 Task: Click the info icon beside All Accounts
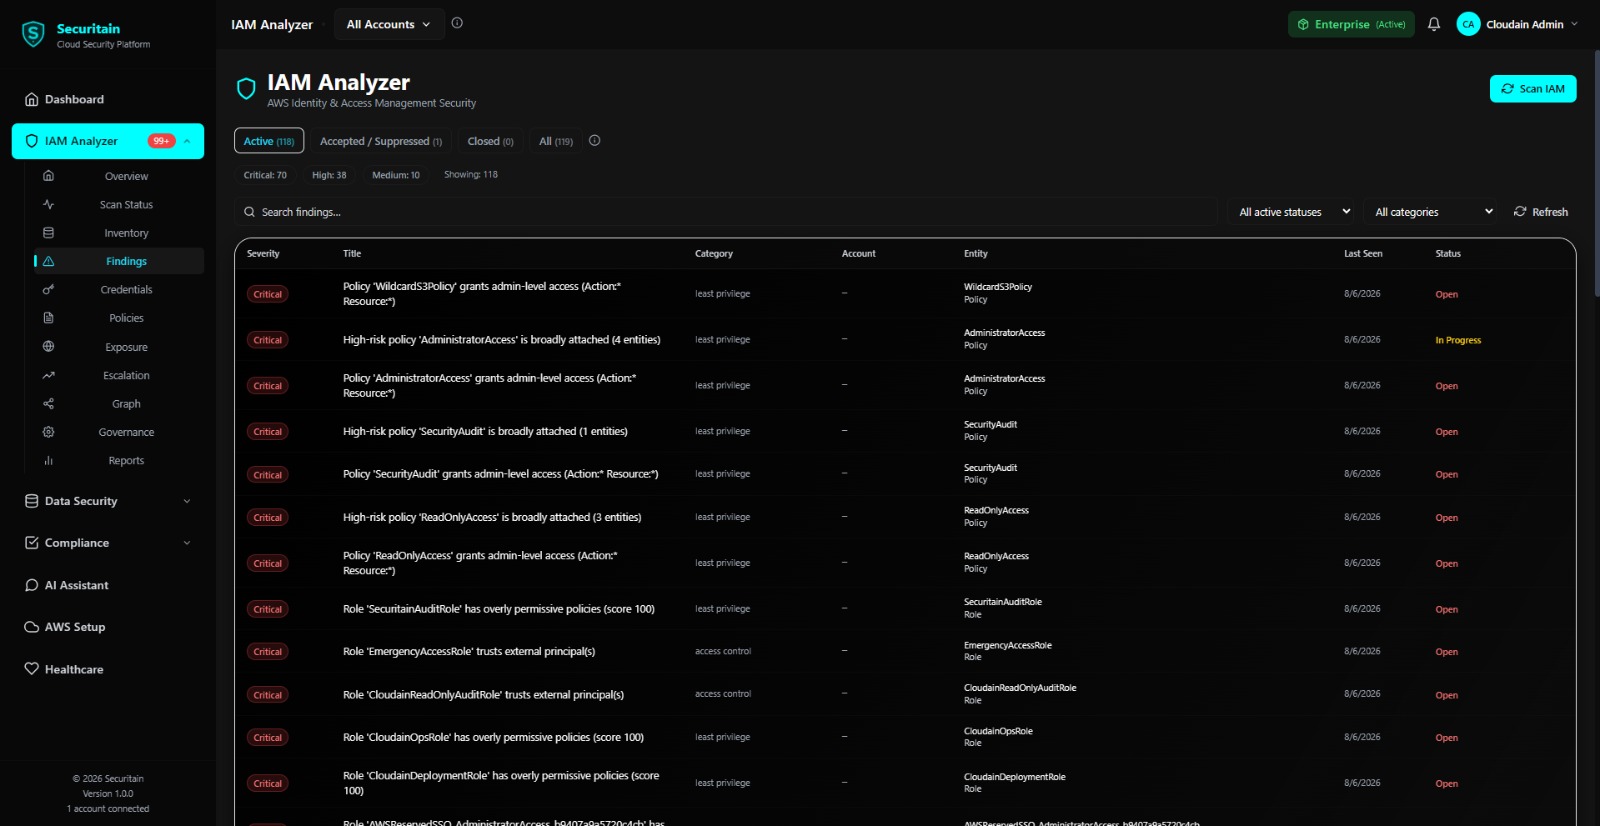[x=457, y=23]
